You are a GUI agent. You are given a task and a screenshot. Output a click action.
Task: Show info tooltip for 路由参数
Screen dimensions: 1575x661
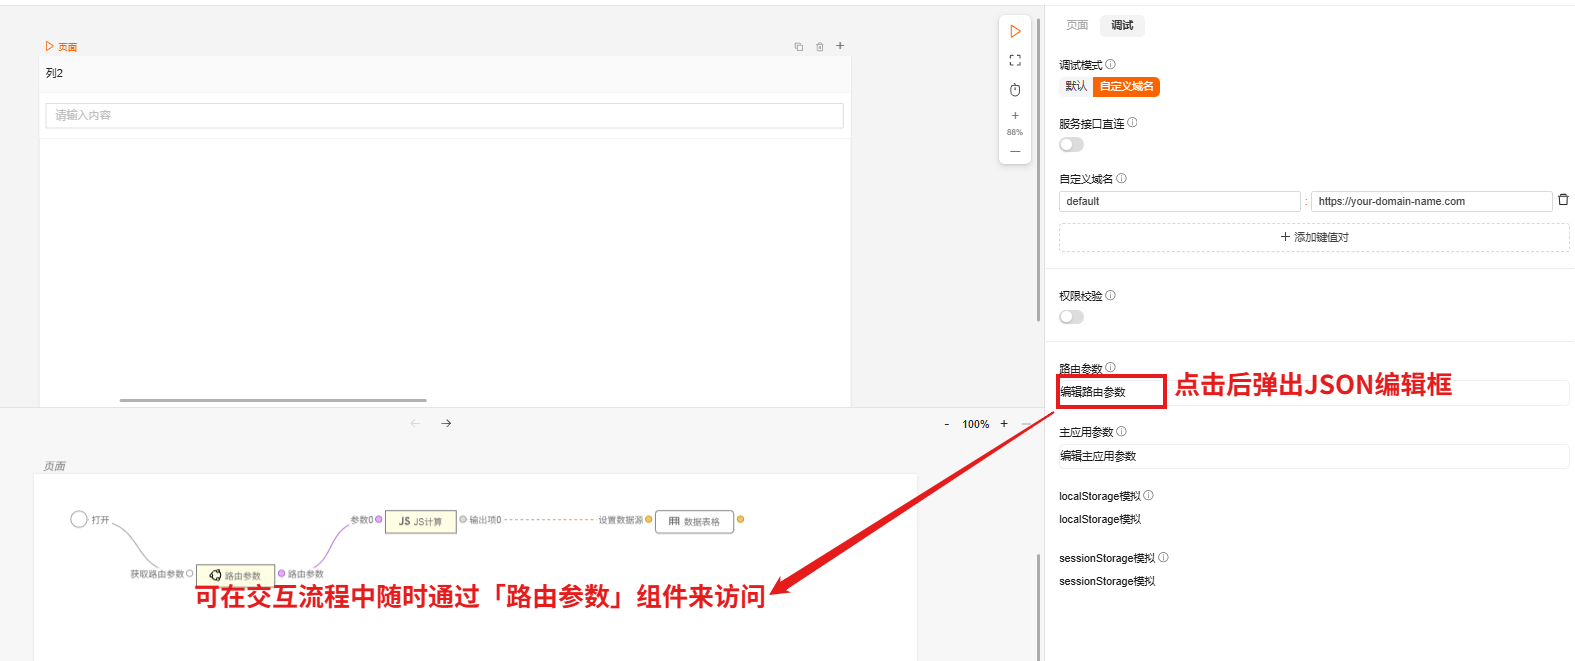point(1110,367)
